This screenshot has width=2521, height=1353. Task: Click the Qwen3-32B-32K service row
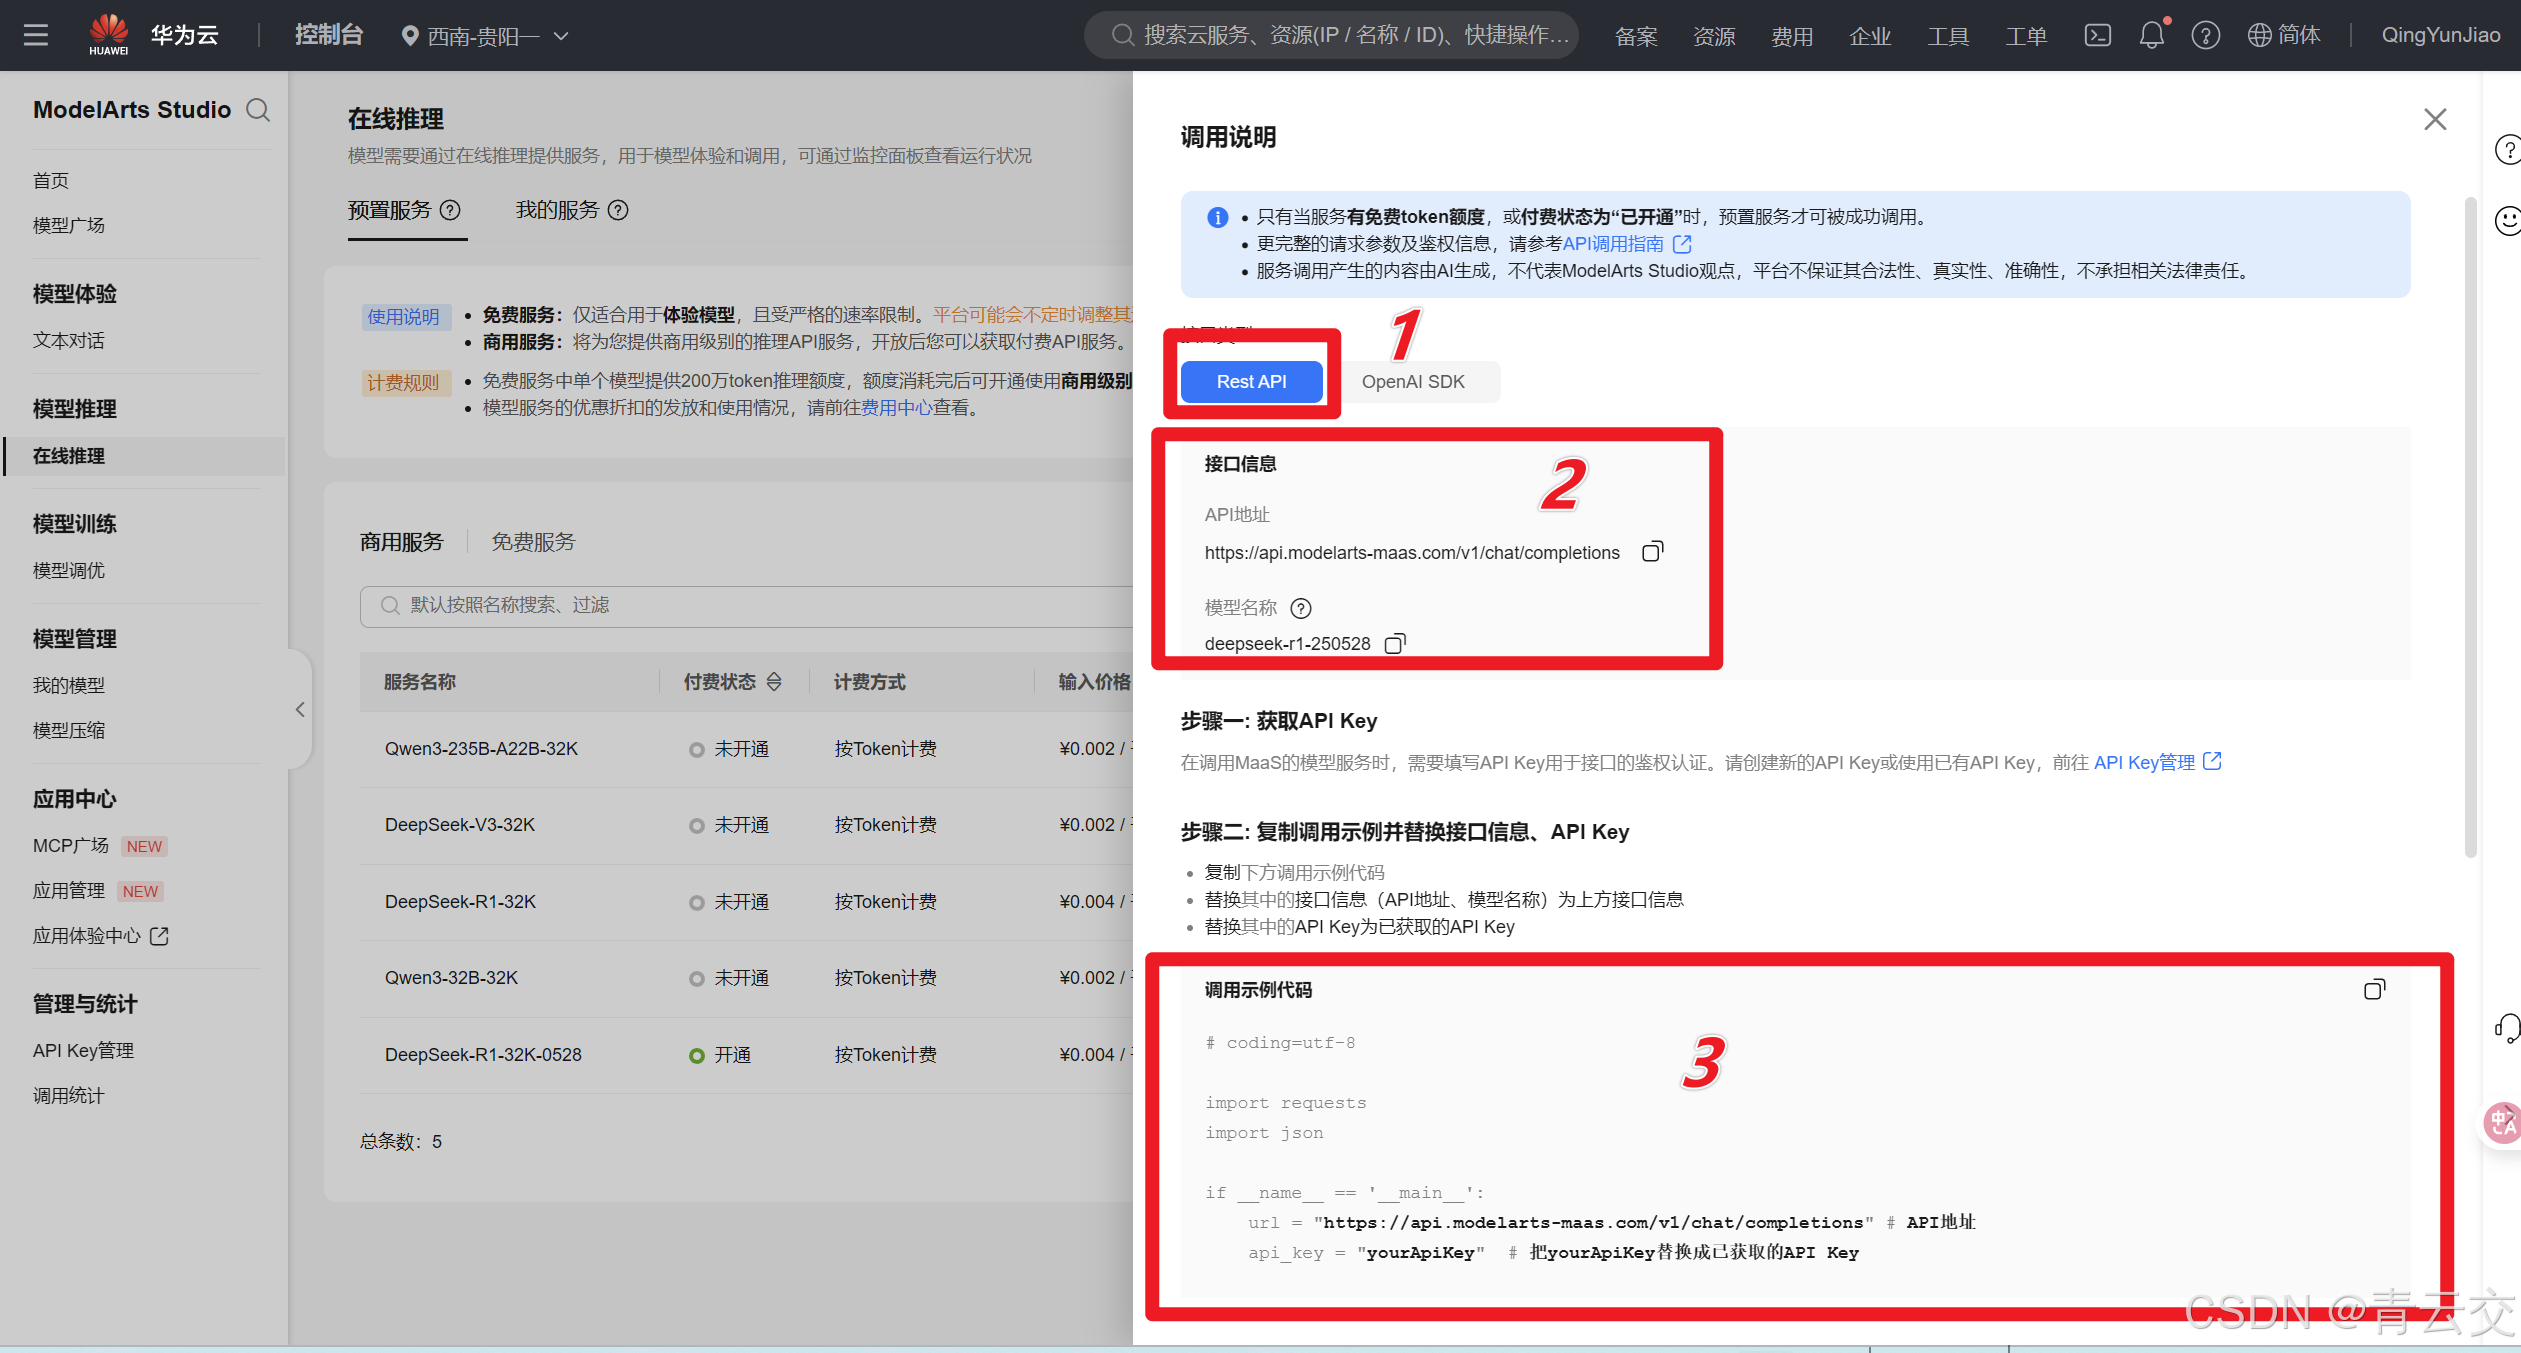coord(747,978)
